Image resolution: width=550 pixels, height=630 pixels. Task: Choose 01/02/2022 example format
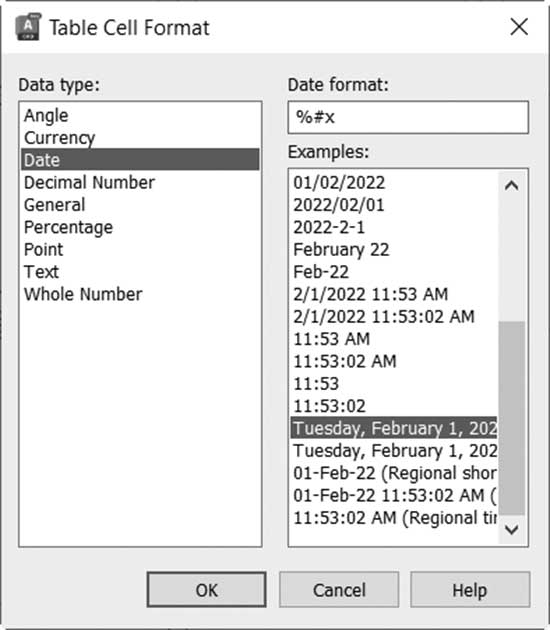coord(394,183)
